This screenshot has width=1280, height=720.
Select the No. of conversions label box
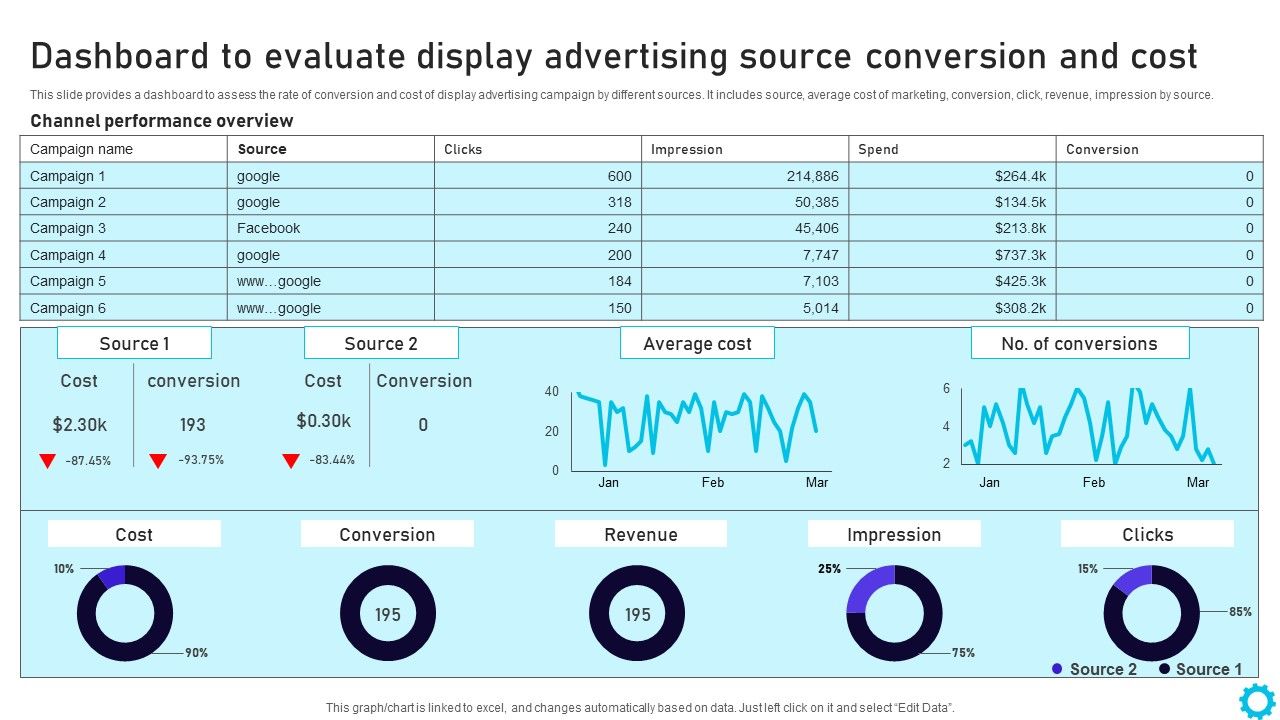[1080, 343]
